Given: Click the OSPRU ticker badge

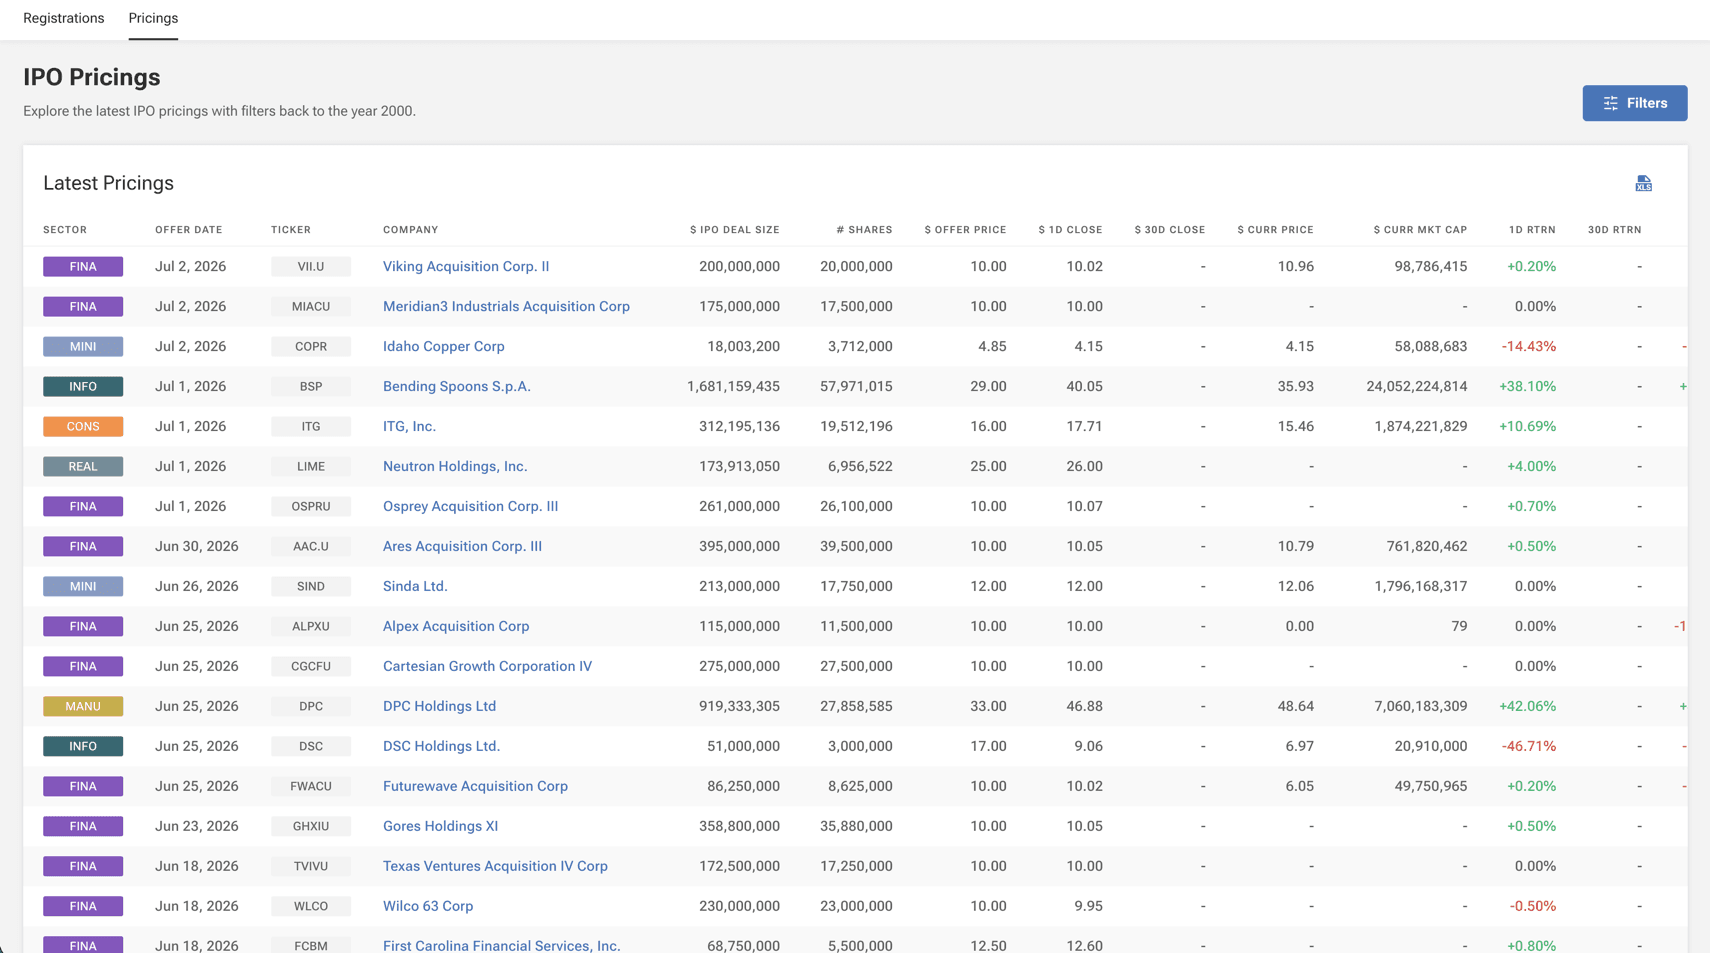Looking at the screenshot, I should (x=311, y=506).
